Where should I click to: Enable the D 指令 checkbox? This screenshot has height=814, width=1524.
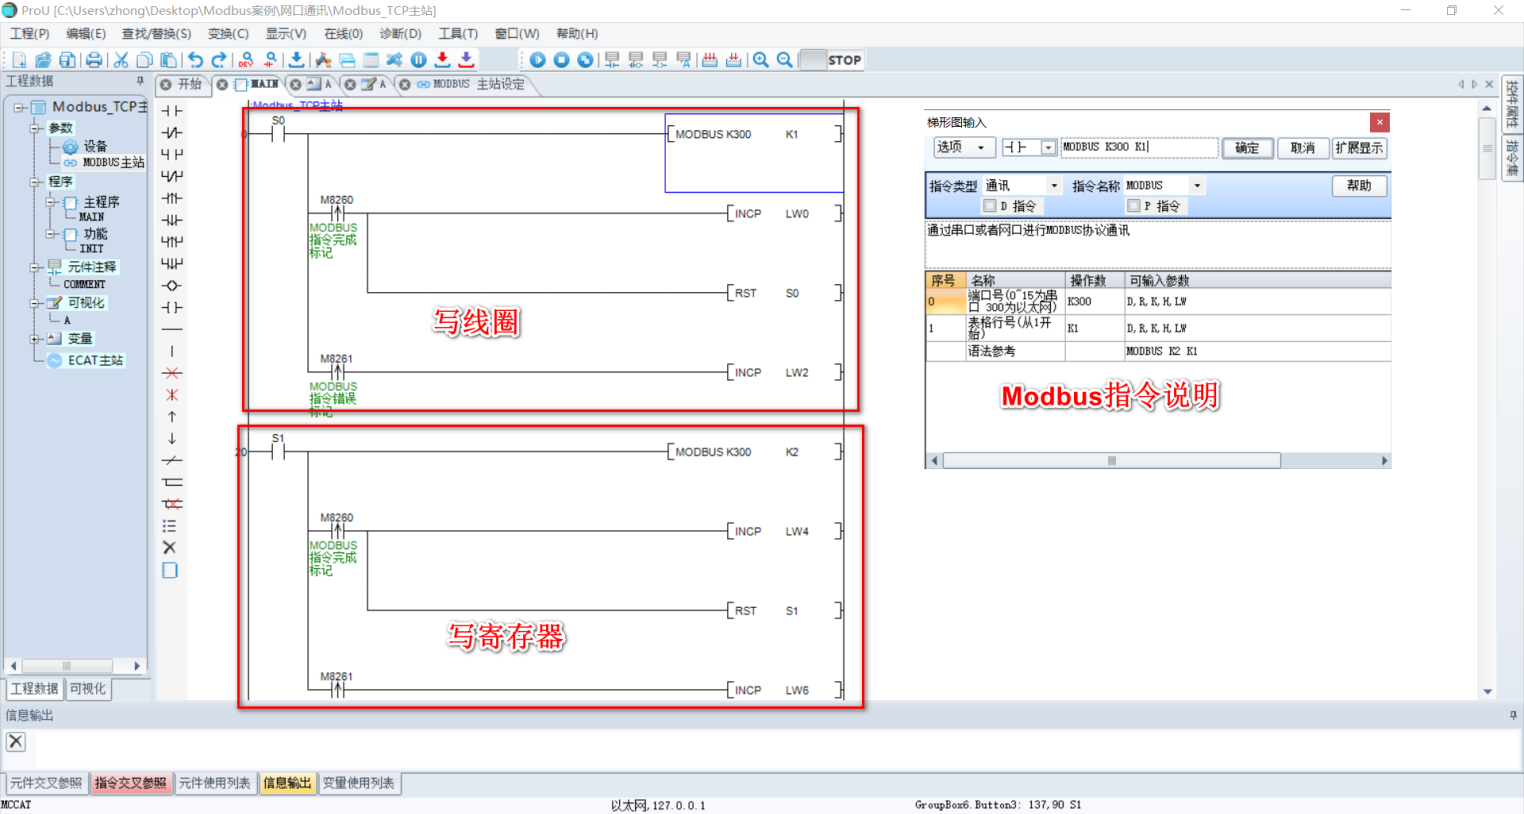point(990,206)
